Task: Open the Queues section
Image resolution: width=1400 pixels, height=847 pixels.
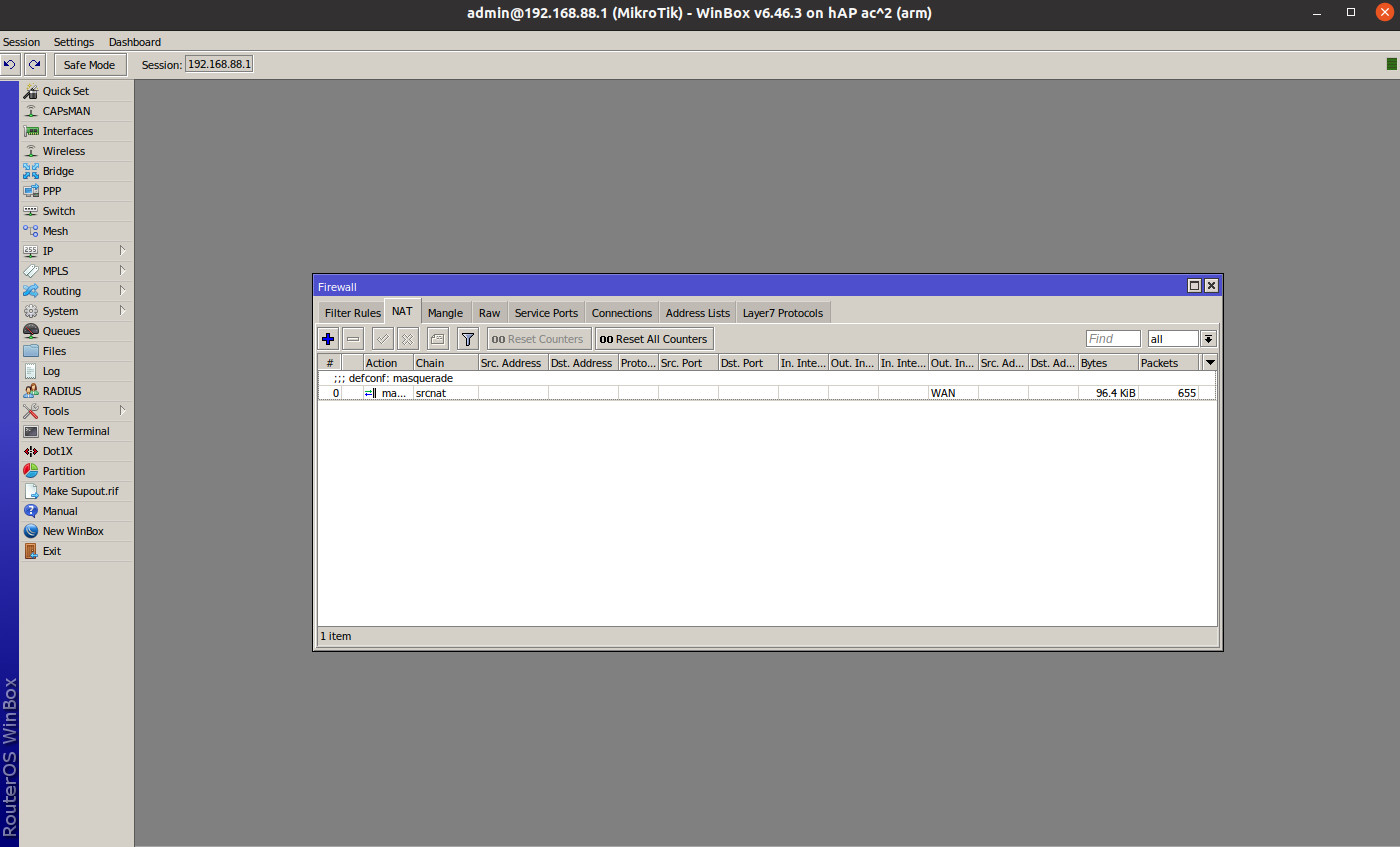Action: [76, 331]
